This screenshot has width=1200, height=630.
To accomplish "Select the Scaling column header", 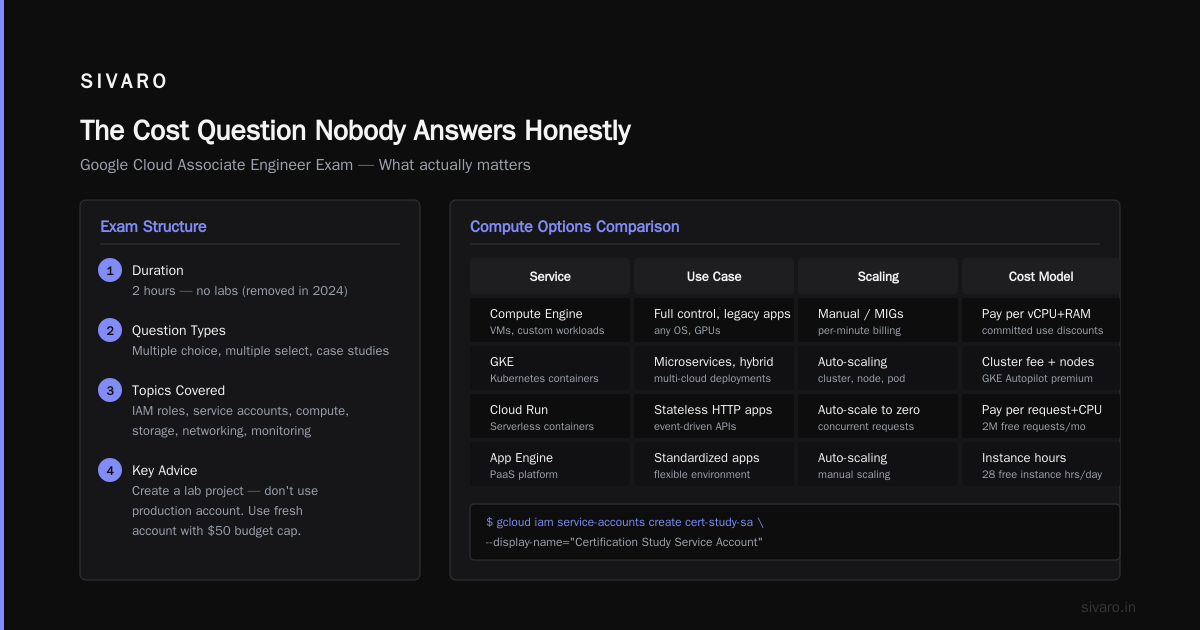I will [878, 276].
